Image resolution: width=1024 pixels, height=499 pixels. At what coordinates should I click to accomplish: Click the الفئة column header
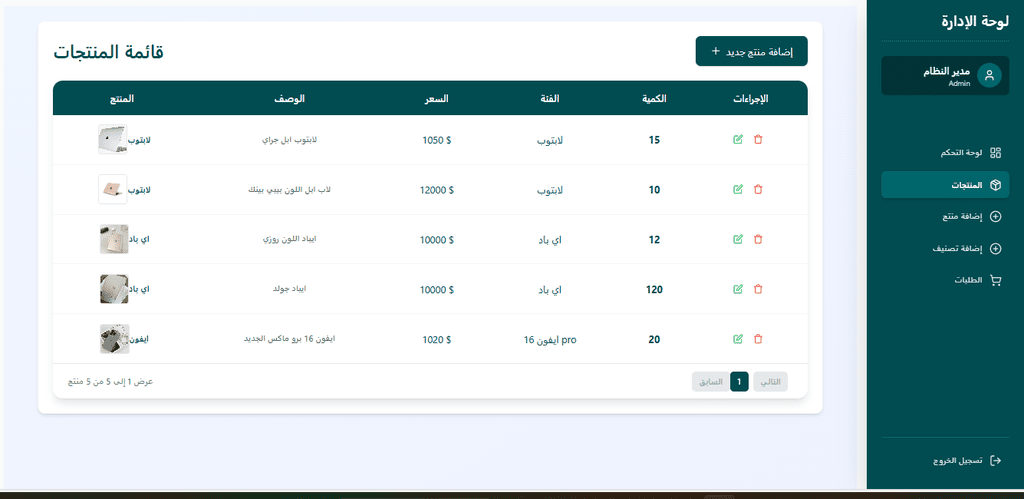click(x=549, y=99)
